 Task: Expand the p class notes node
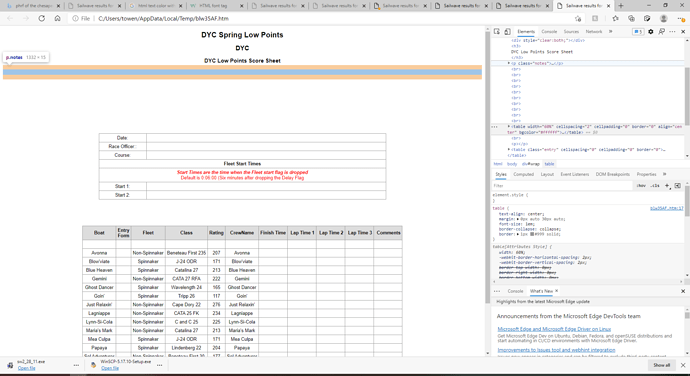point(509,63)
